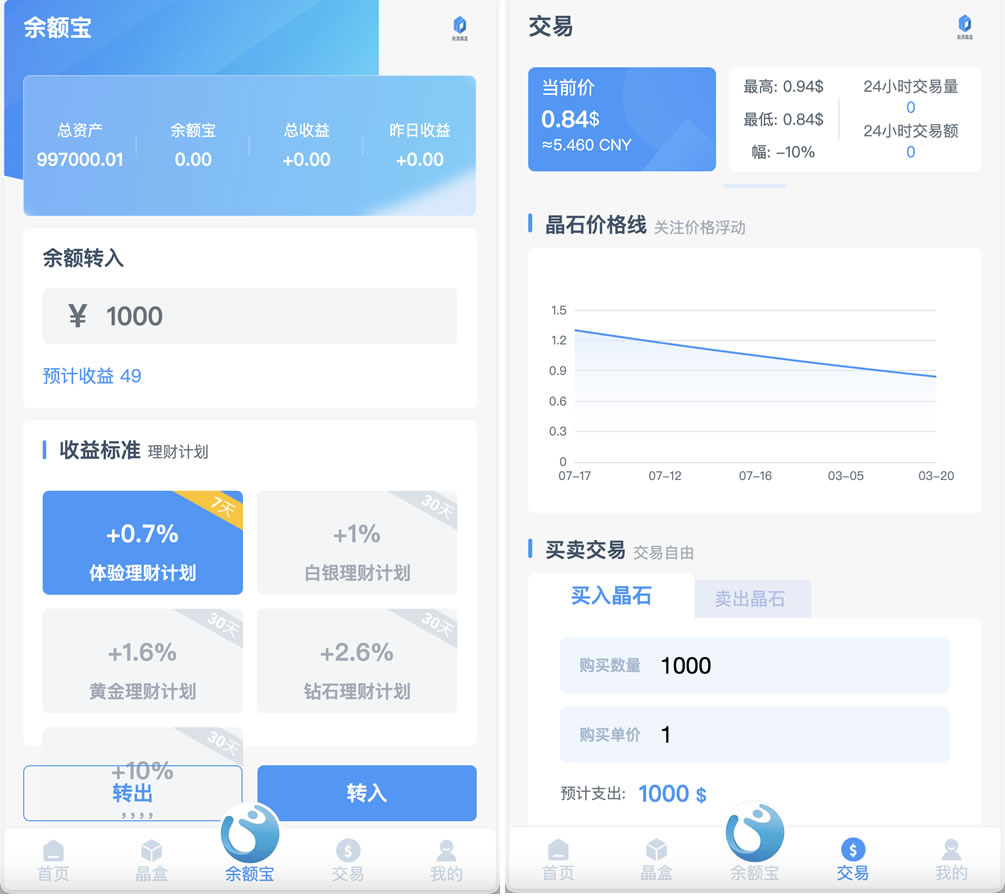Click the page indicator bar below price cards

point(755,186)
